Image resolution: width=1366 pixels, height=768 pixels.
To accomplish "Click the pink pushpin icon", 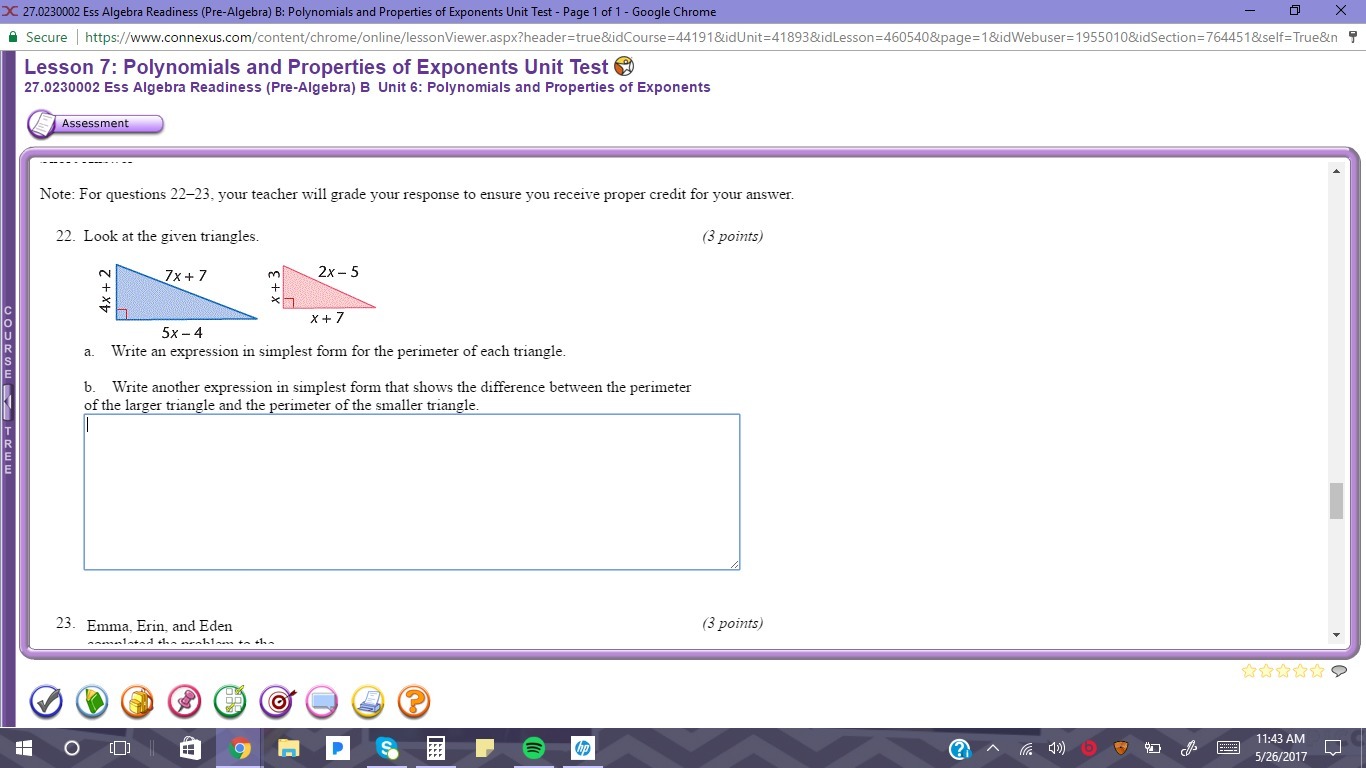I will point(184,702).
